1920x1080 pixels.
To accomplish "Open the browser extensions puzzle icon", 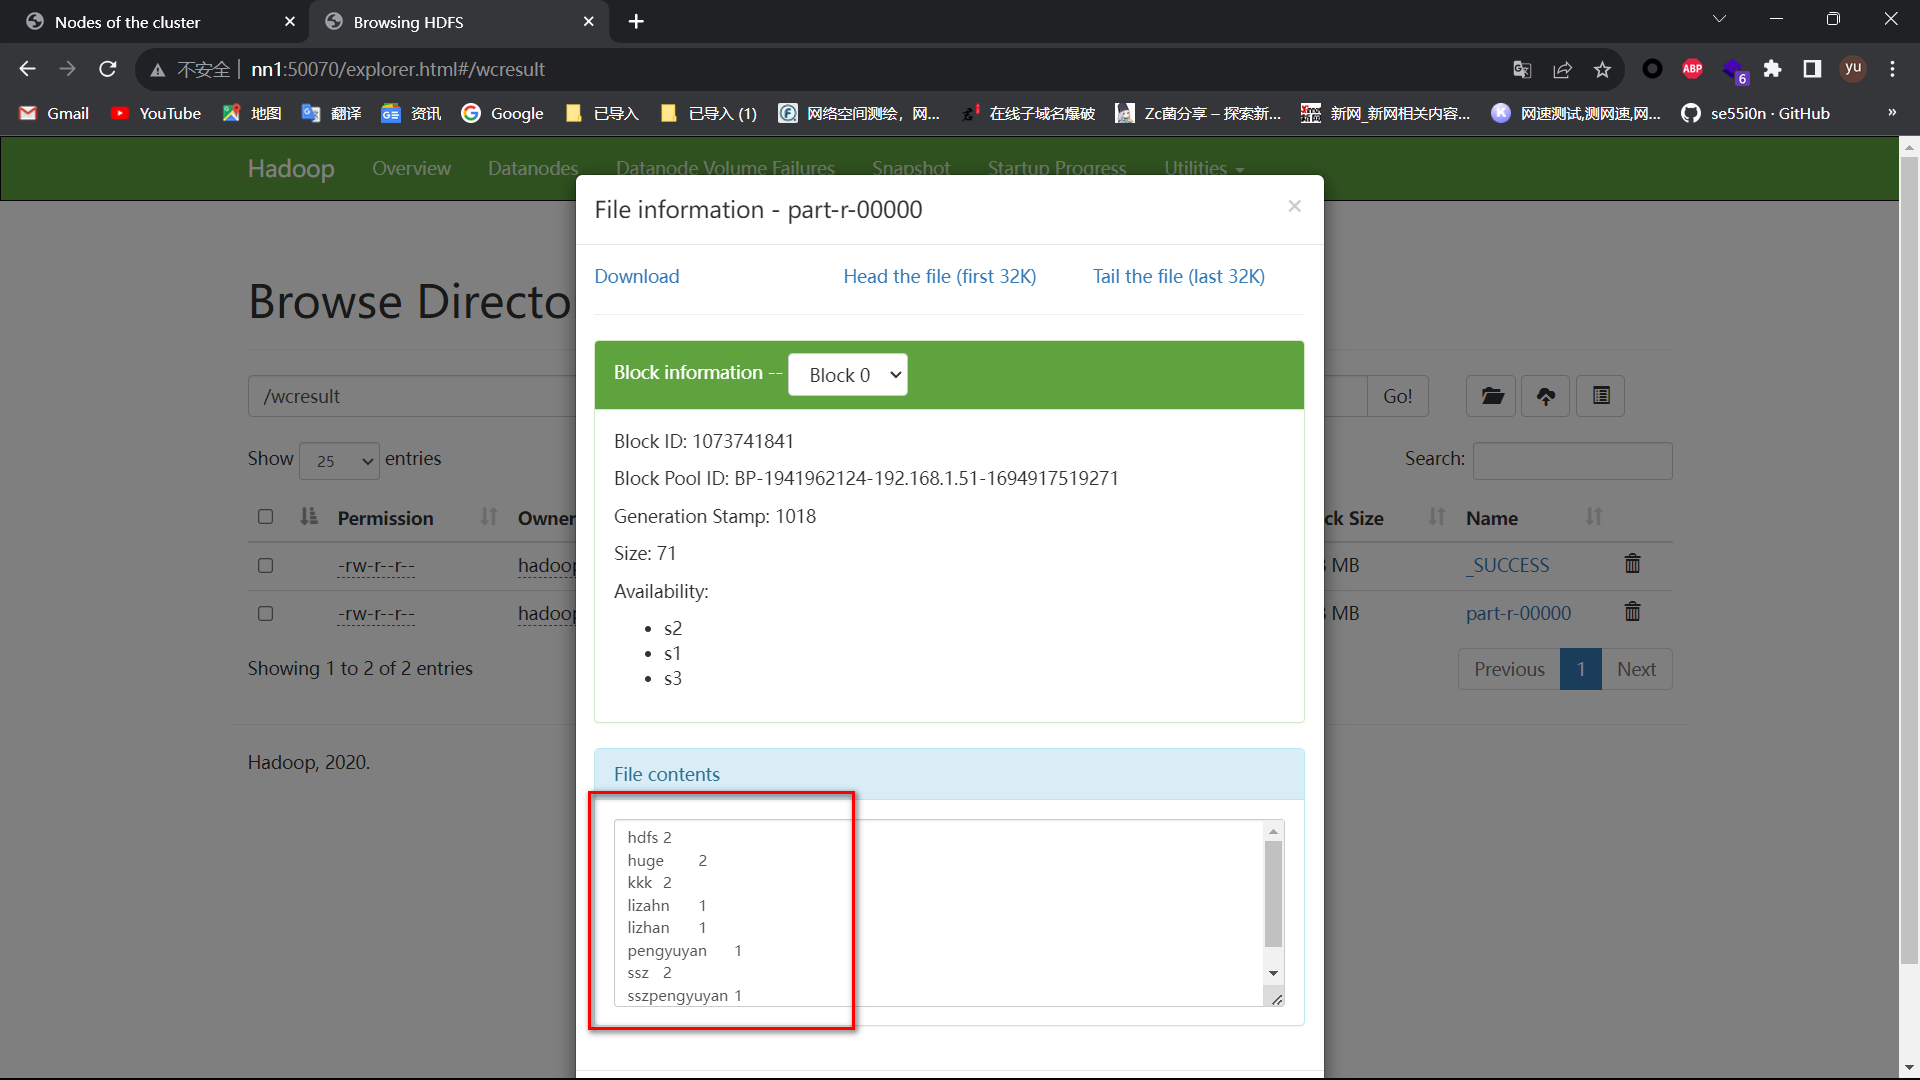I will tap(1772, 69).
